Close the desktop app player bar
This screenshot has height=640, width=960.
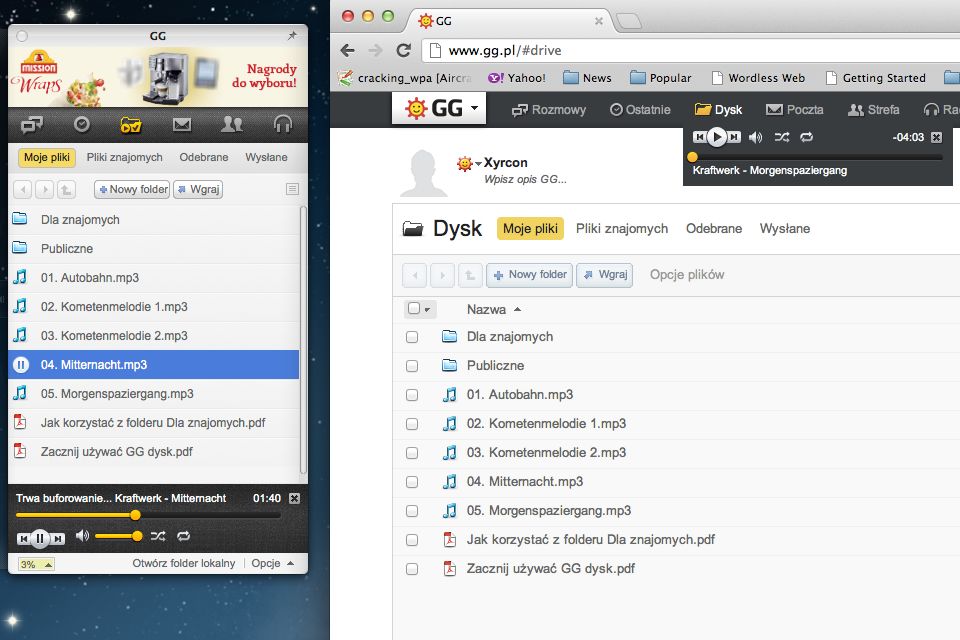(294, 498)
